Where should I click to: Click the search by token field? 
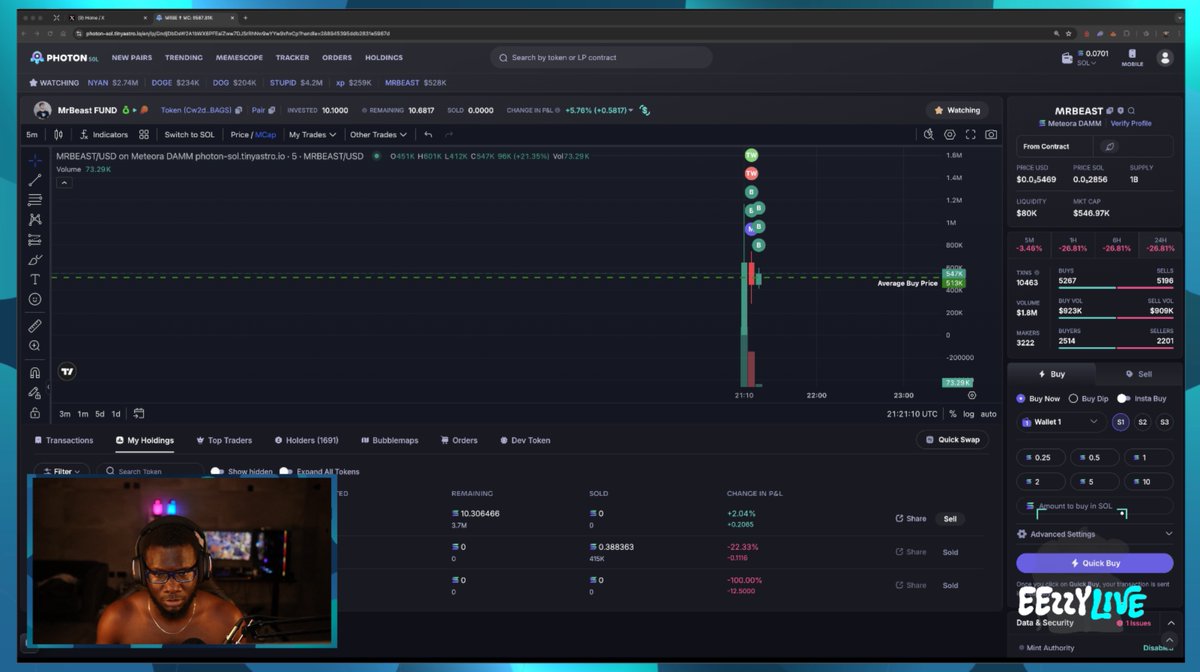coord(601,57)
